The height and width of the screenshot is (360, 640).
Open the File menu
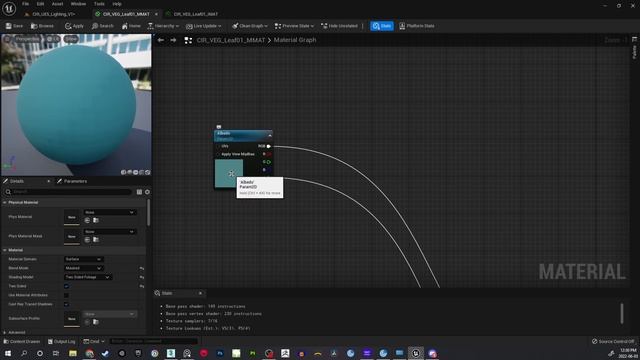[25, 4]
